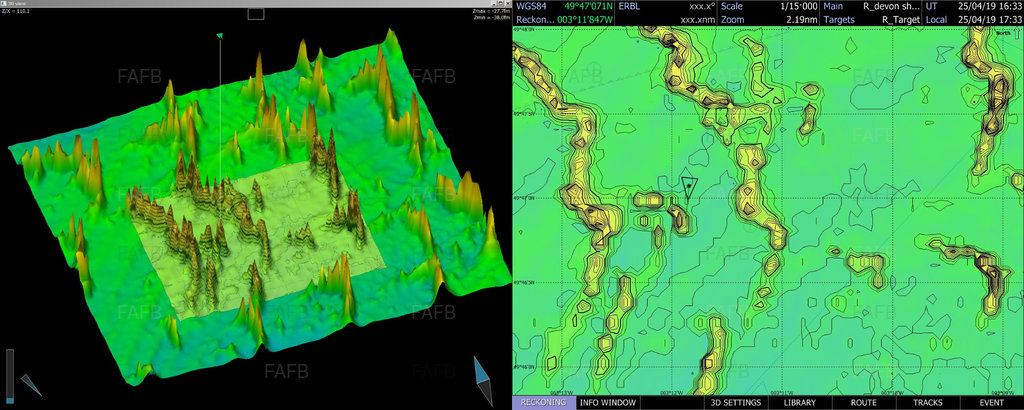Viewport: 1024px width, 410px height.
Task: Click the green flag marker in 3D view
Action: pyautogui.click(x=219, y=37)
